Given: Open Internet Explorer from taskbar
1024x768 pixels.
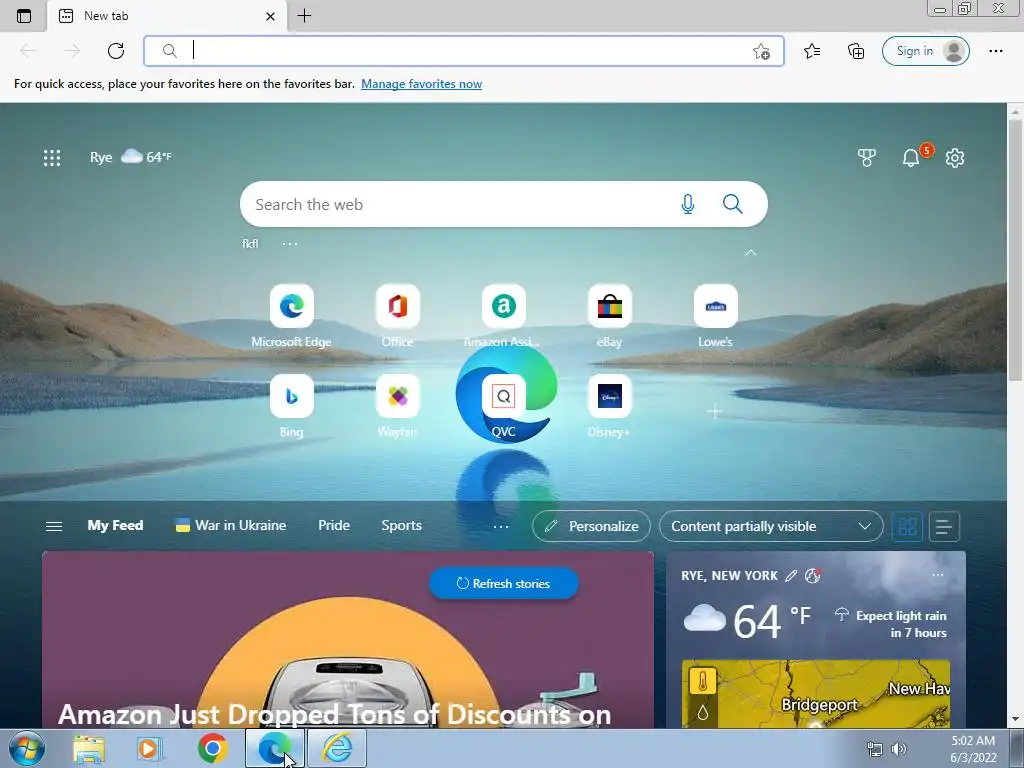Looking at the screenshot, I should 338,748.
